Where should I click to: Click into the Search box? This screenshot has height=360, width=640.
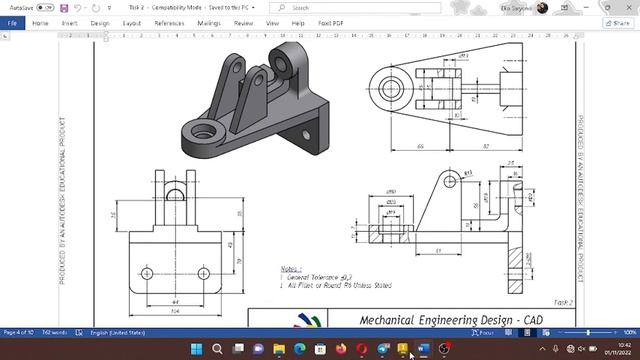click(355, 8)
